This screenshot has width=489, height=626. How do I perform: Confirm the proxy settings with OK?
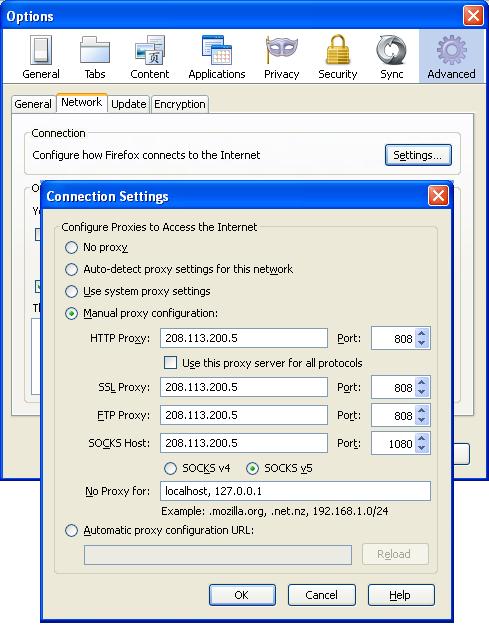click(x=242, y=595)
